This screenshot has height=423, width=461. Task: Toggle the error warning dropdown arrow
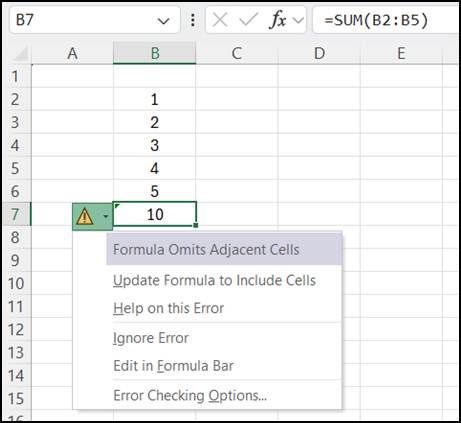click(106, 216)
